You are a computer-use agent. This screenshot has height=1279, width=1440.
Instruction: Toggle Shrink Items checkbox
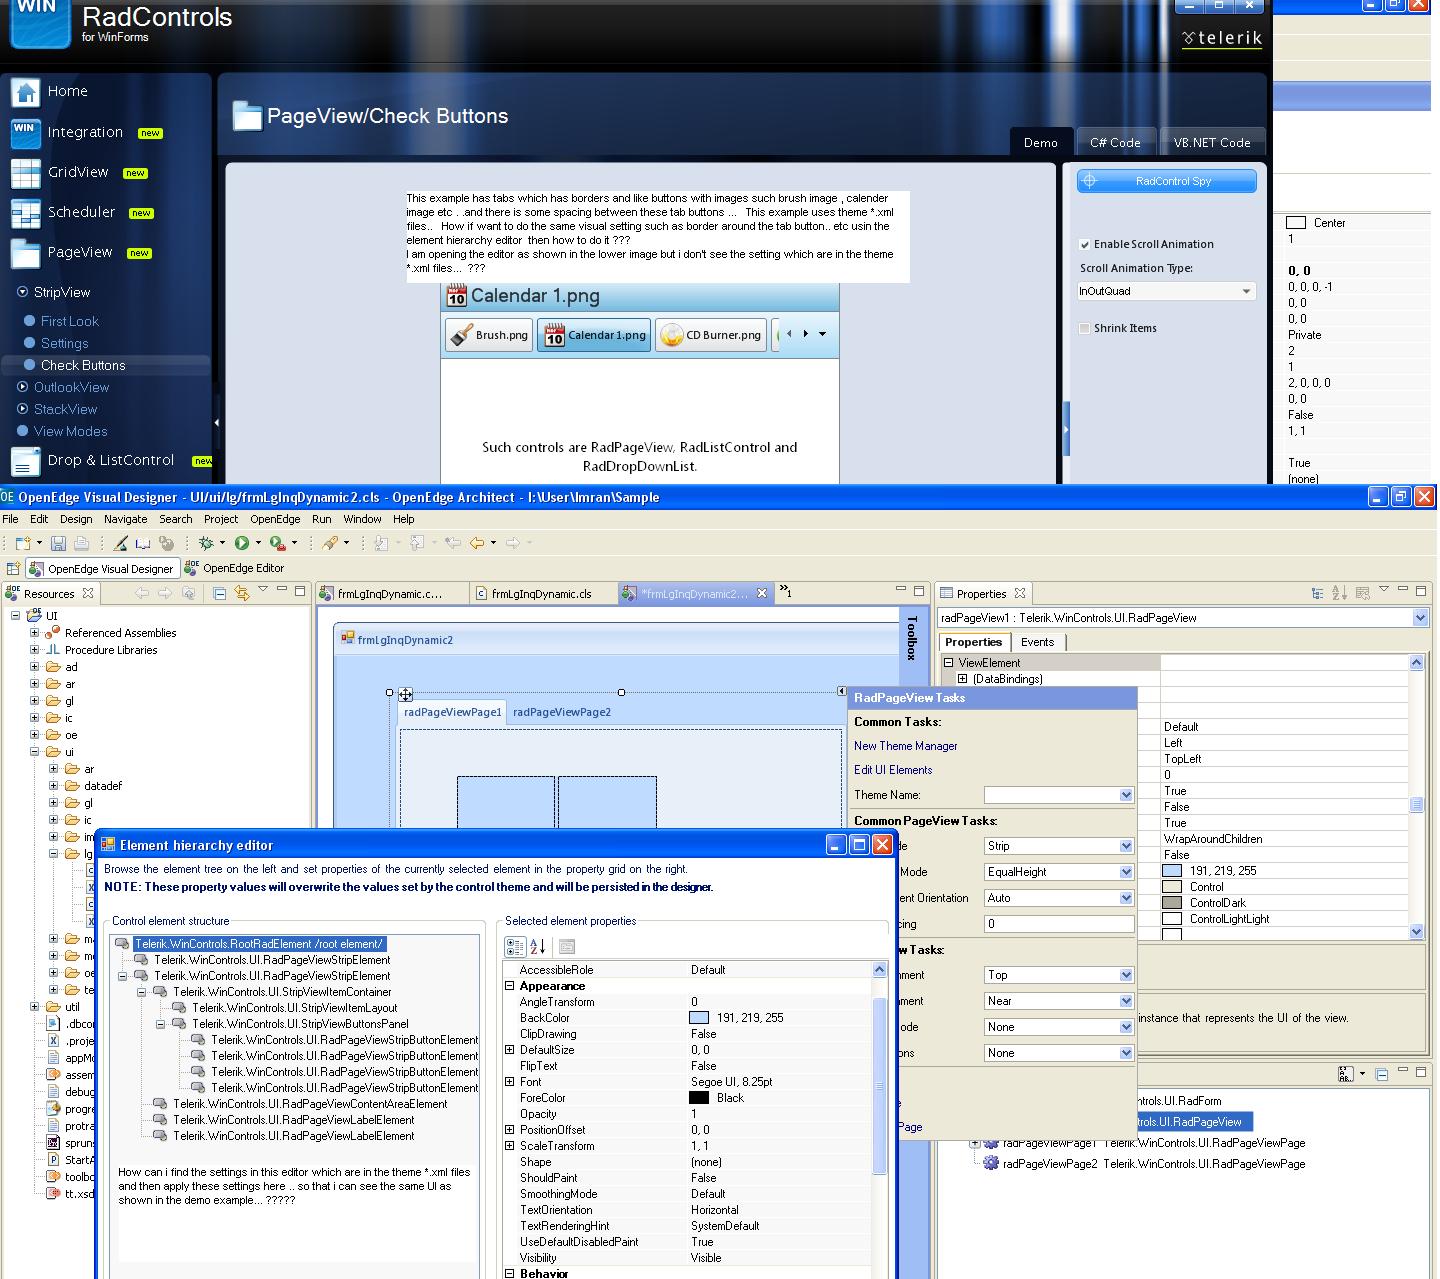pyautogui.click(x=1085, y=328)
